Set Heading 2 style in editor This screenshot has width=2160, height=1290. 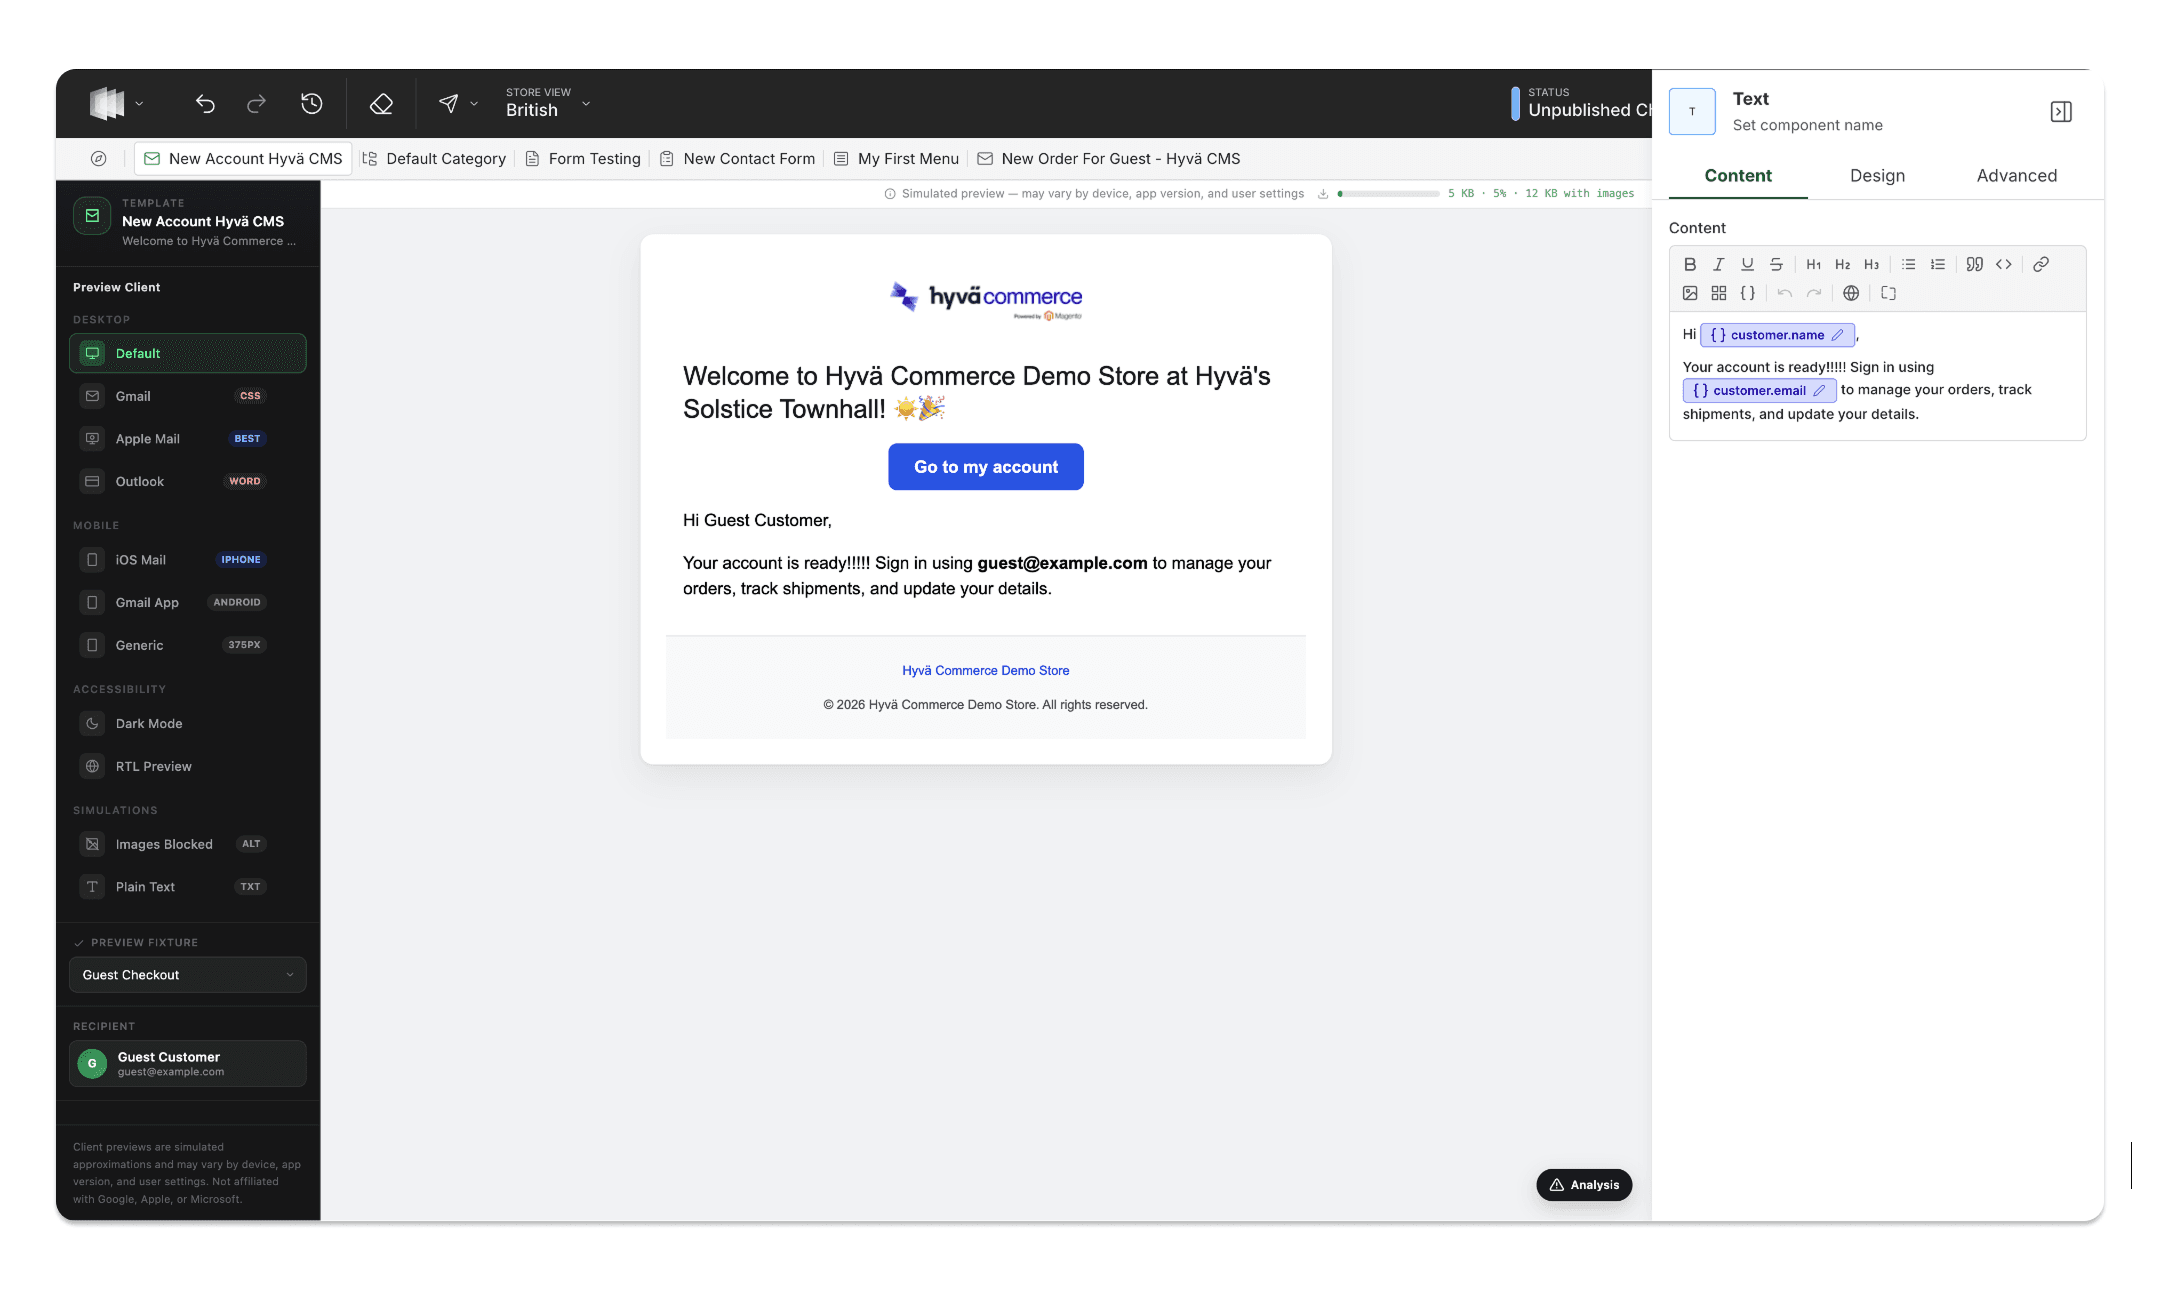(1842, 264)
